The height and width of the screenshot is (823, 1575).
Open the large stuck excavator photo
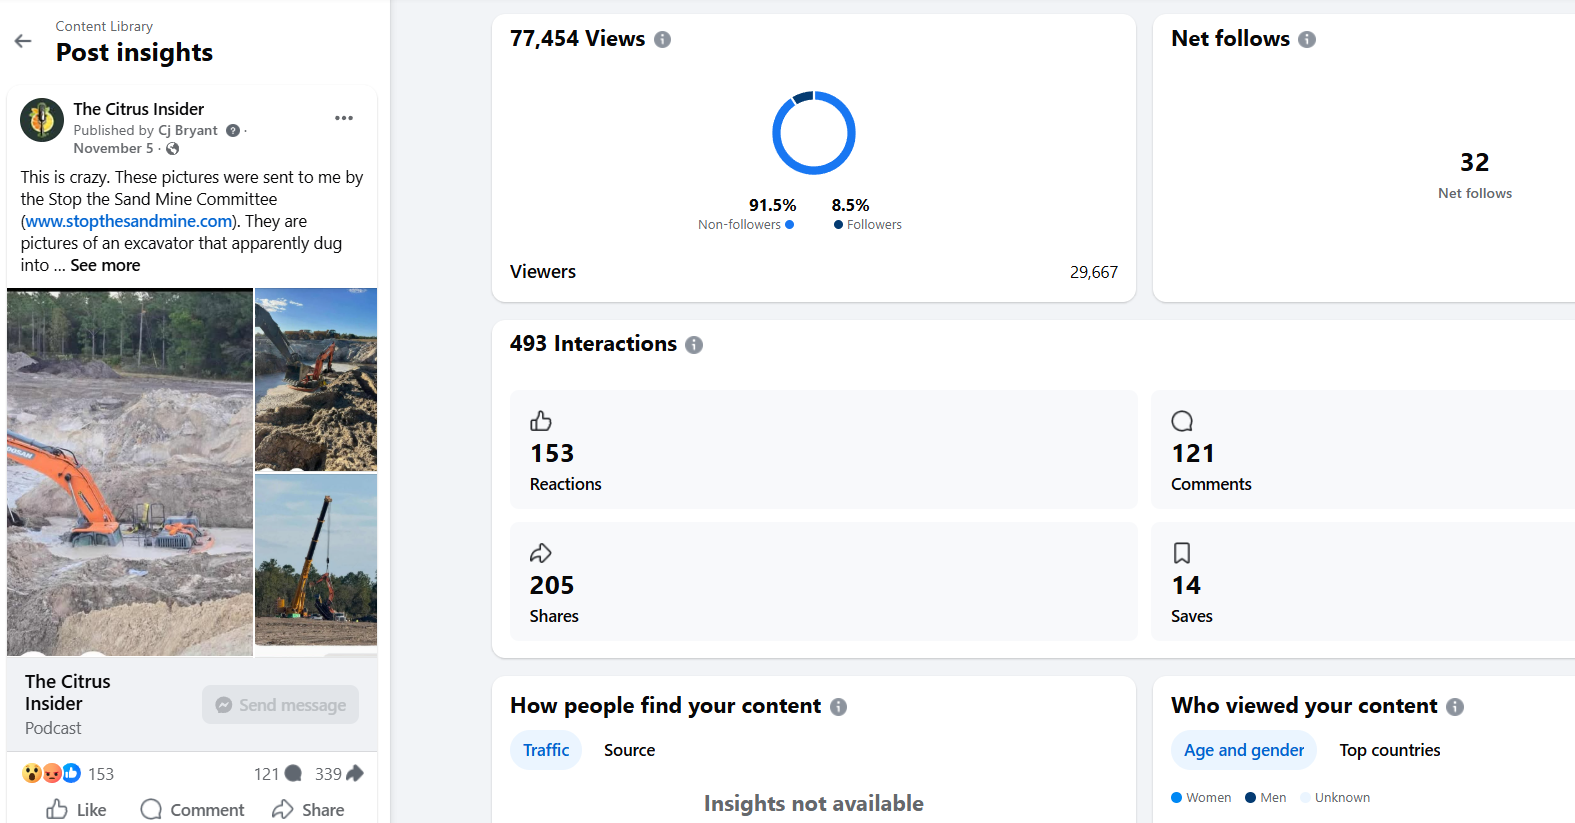(x=130, y=472)
